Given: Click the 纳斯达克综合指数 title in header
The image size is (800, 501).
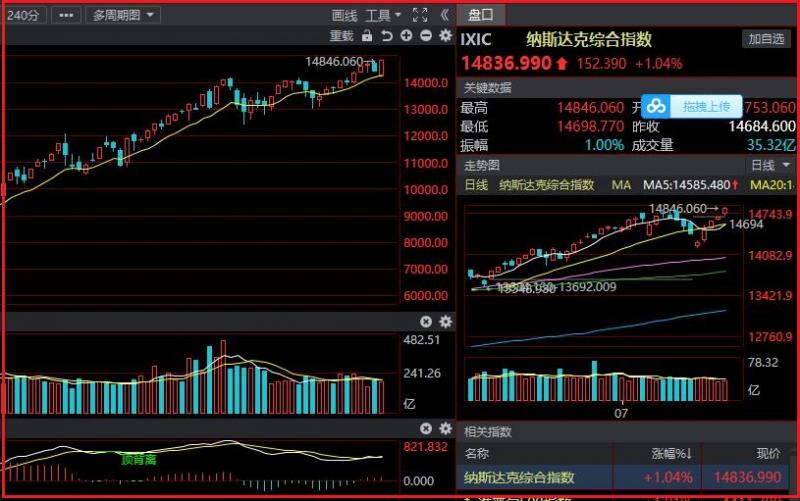Looking at the screenshot, I should click(x=589, y=39).
